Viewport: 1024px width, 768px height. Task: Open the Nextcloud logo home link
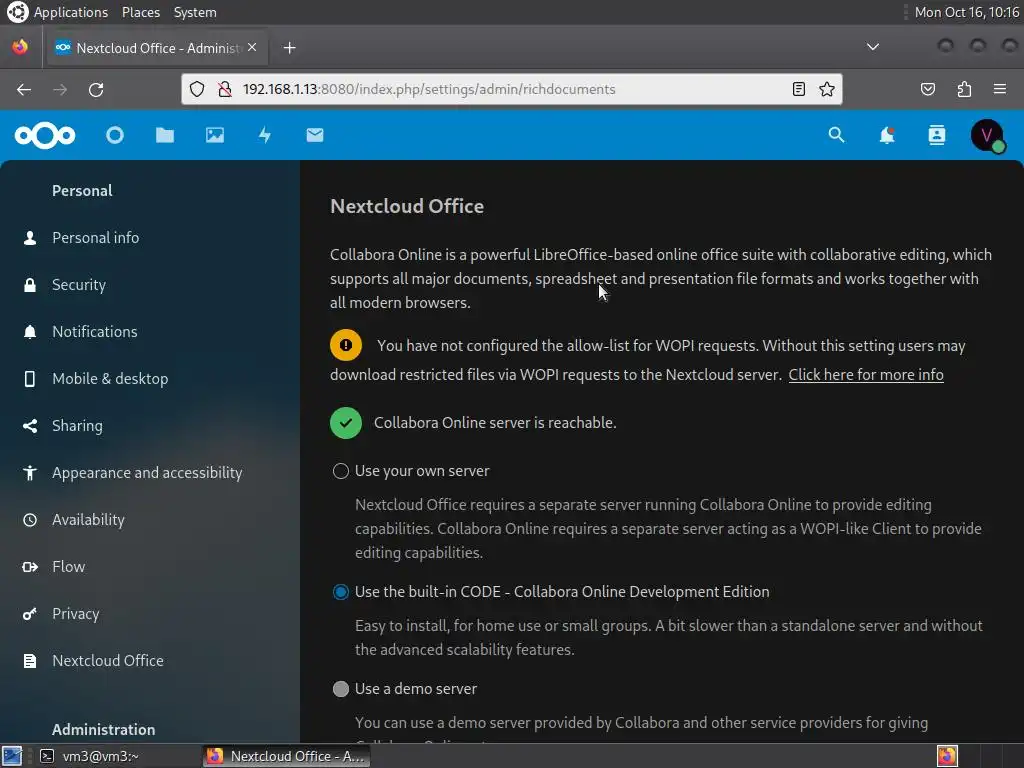tap(45, 135)
